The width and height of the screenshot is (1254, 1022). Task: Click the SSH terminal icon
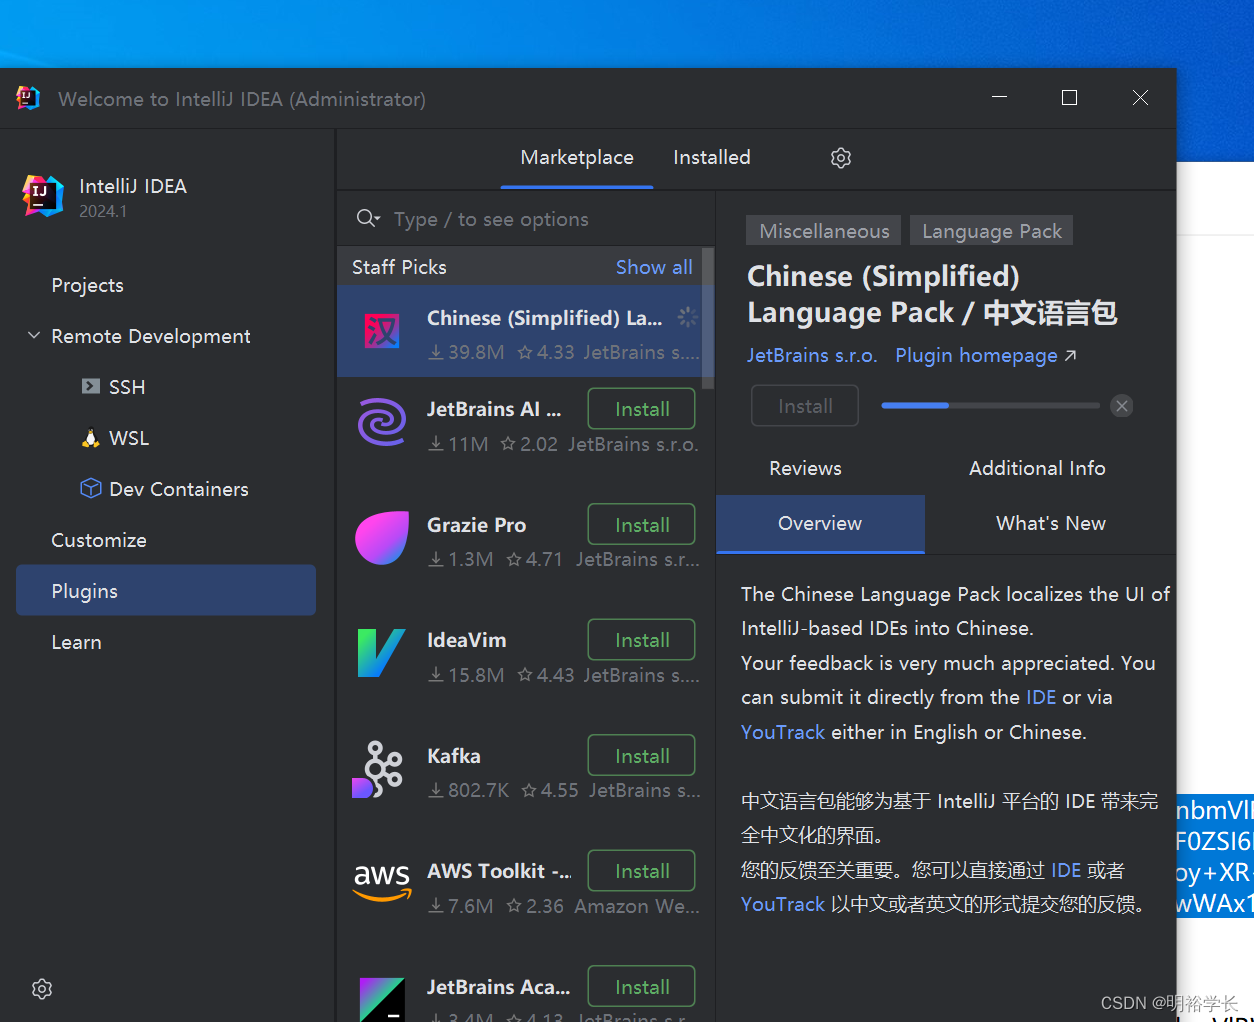pyautogui.click(x=91, y=386)
